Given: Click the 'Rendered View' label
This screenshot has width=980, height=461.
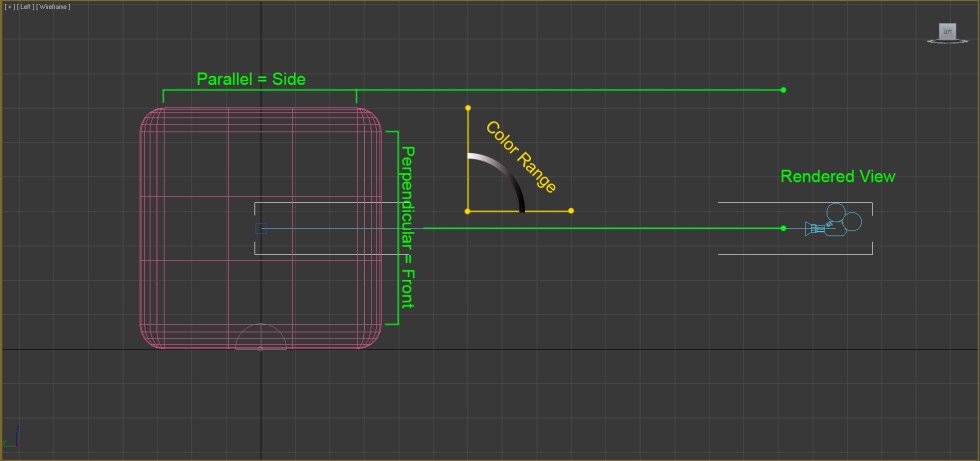Looking at the screenshot, I should point(837,177).
